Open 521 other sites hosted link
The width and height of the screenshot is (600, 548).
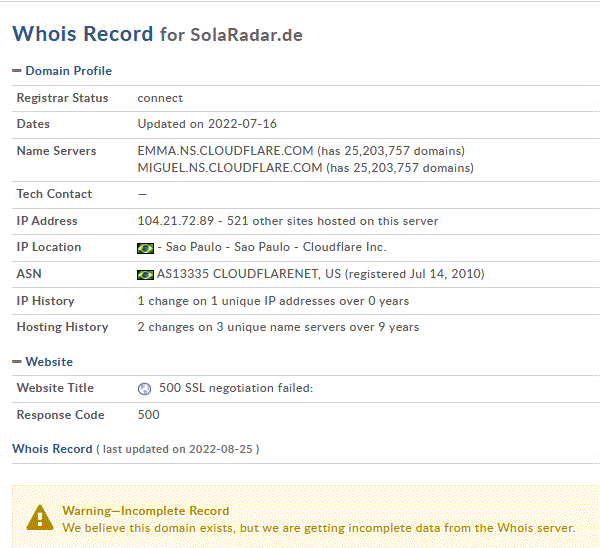pos(333,221)
